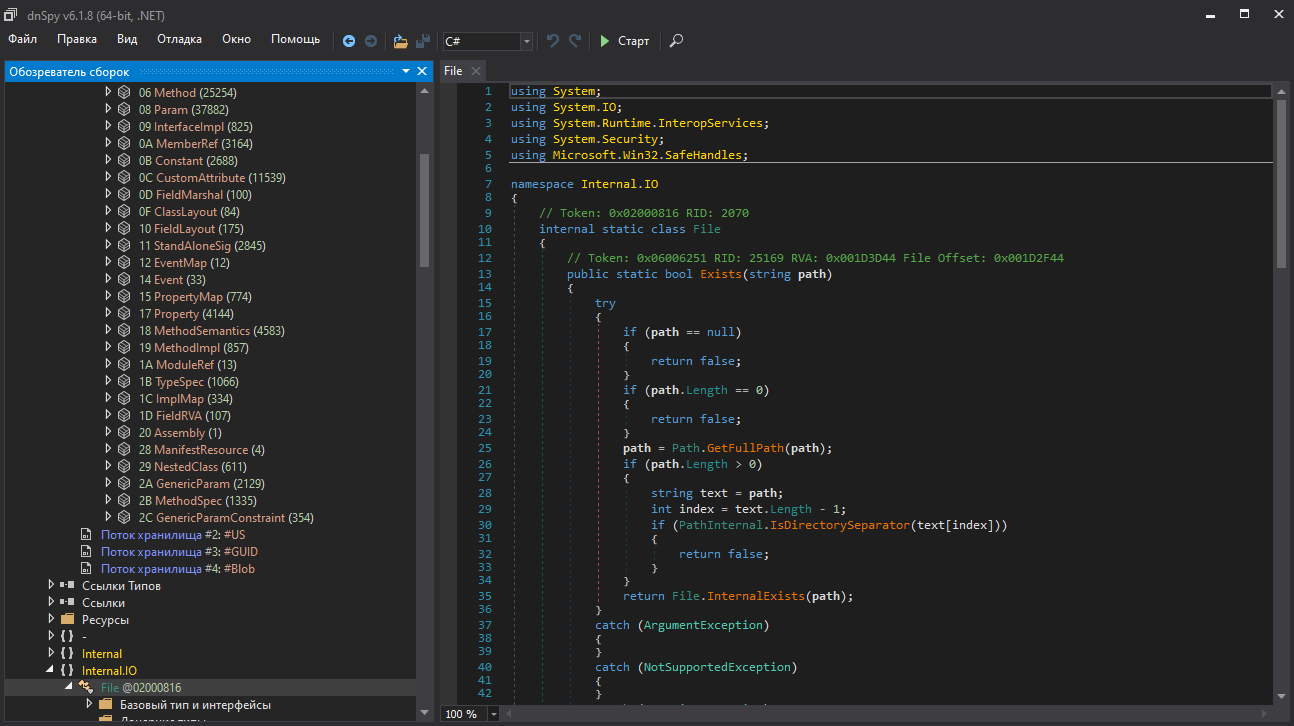Viewport: 1294px width, 726px height.
Task: Click the 0B Constant table icon
Action: coord(125,161)
